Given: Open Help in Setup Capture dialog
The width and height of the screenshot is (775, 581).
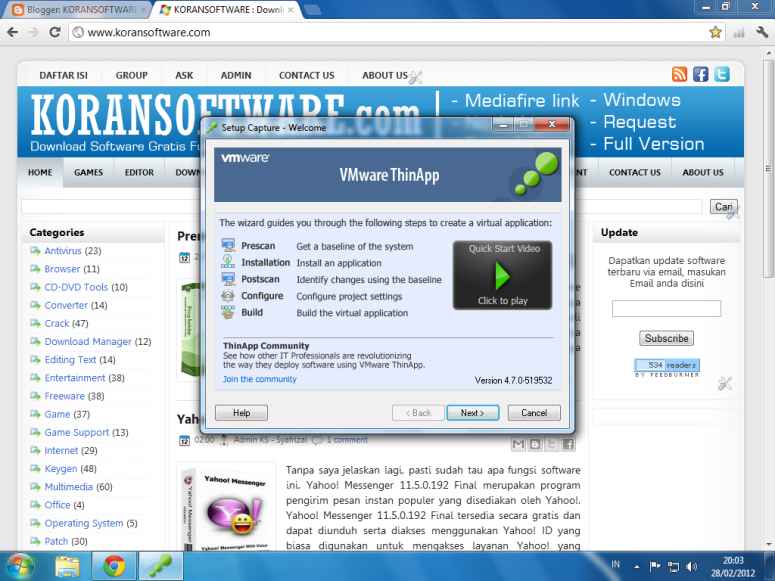Looking at the screenshot, I should (241, 412).
